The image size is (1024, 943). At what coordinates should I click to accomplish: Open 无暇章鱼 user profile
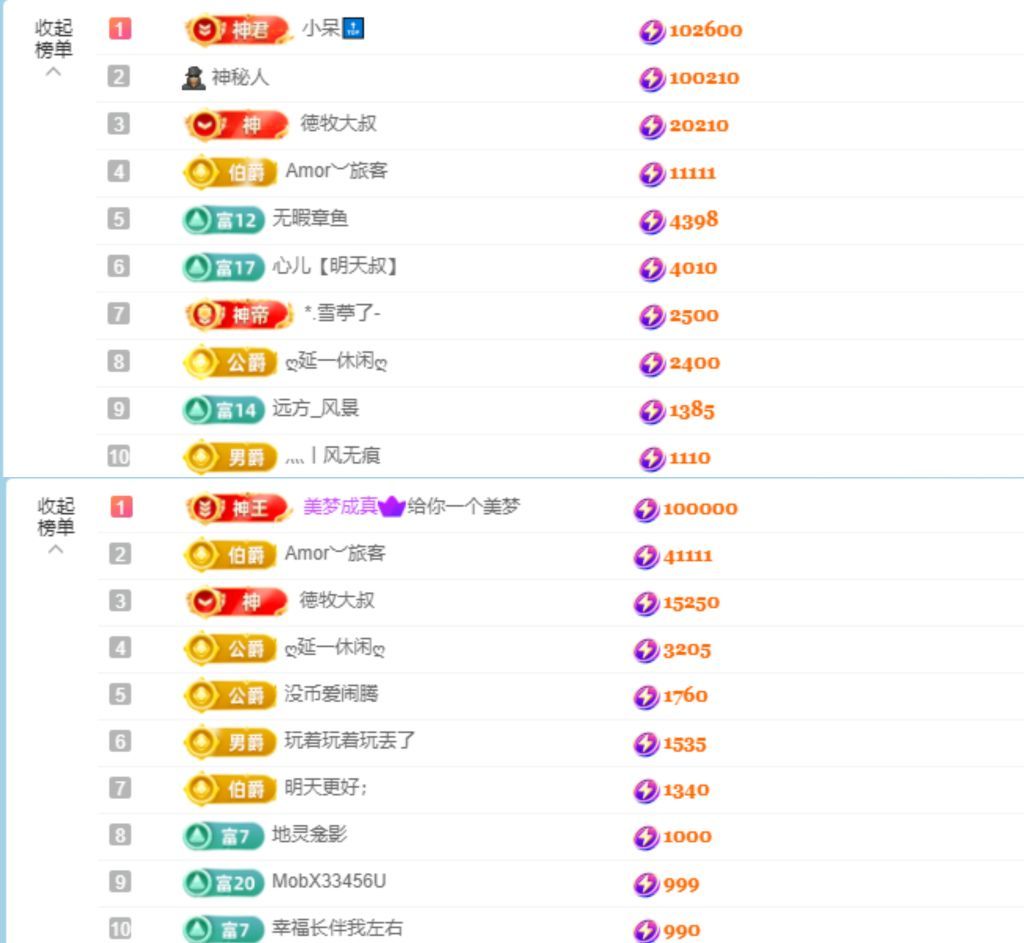pyautogui.click(x=310, y=218)
